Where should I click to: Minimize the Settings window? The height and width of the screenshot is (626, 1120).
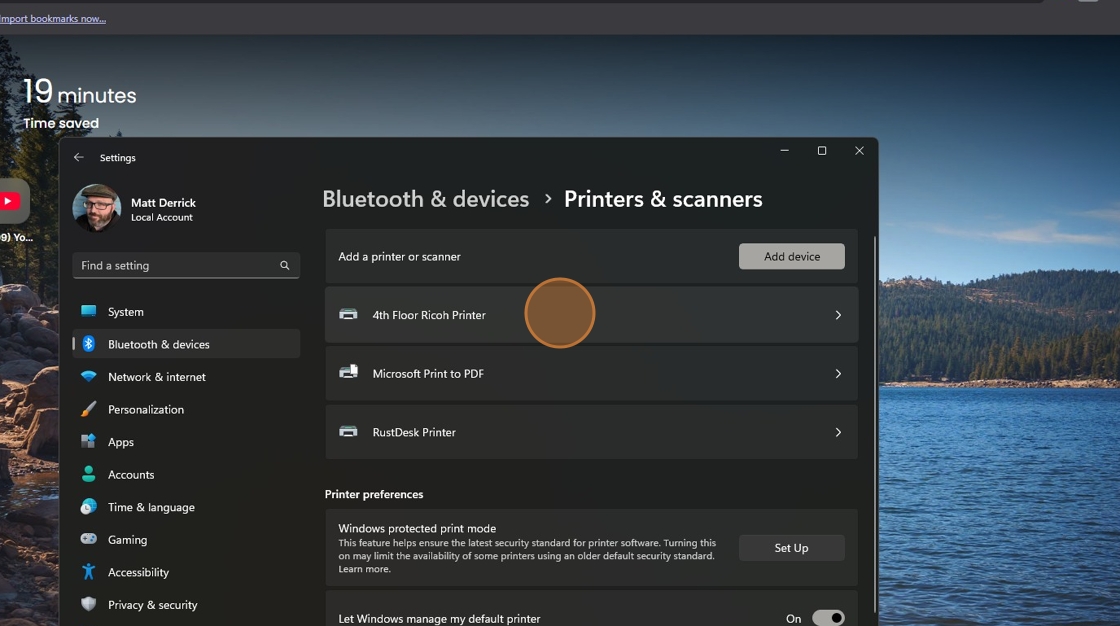coord(784,151)
